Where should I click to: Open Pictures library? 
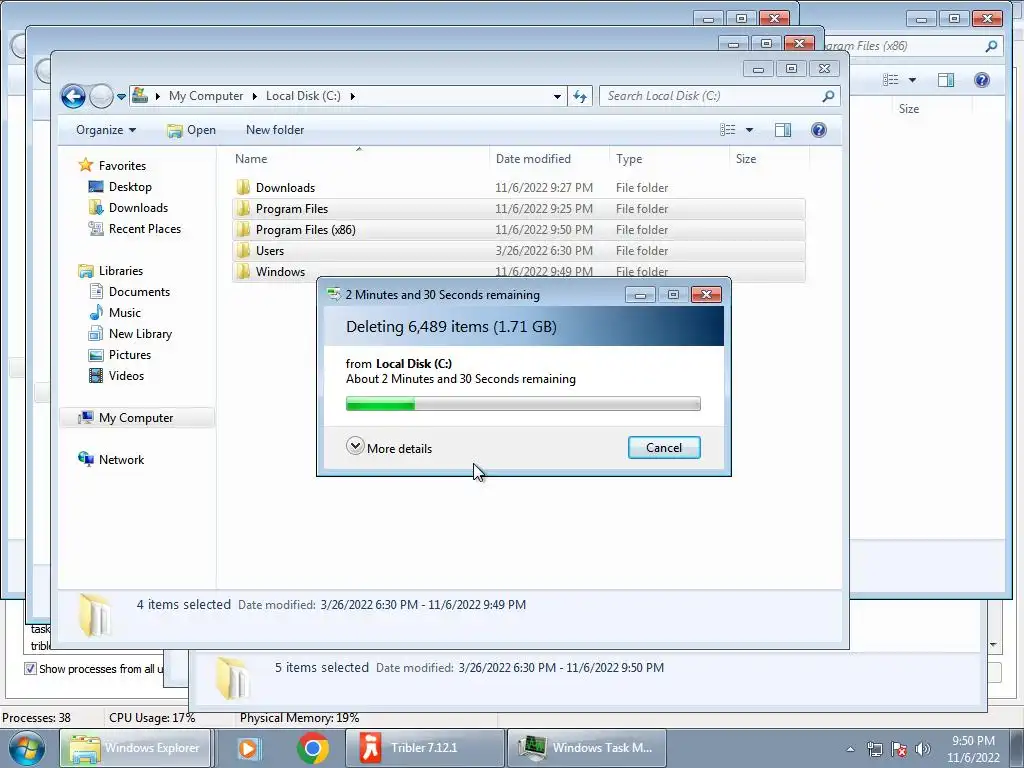pyautogui.click(x=129, y=355)
